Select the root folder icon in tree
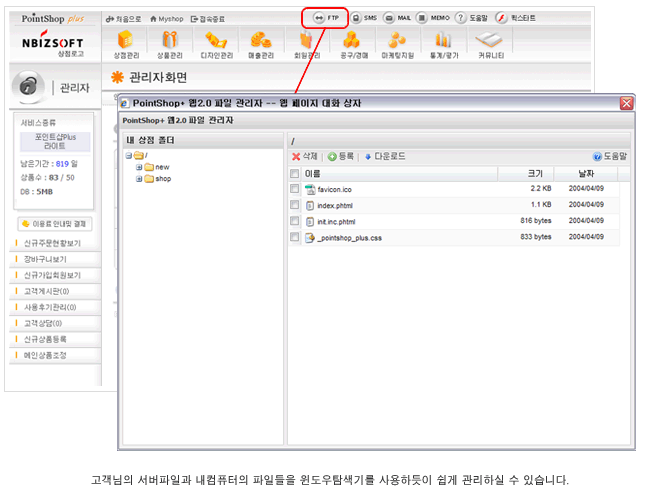 click(x=138, y=155)
